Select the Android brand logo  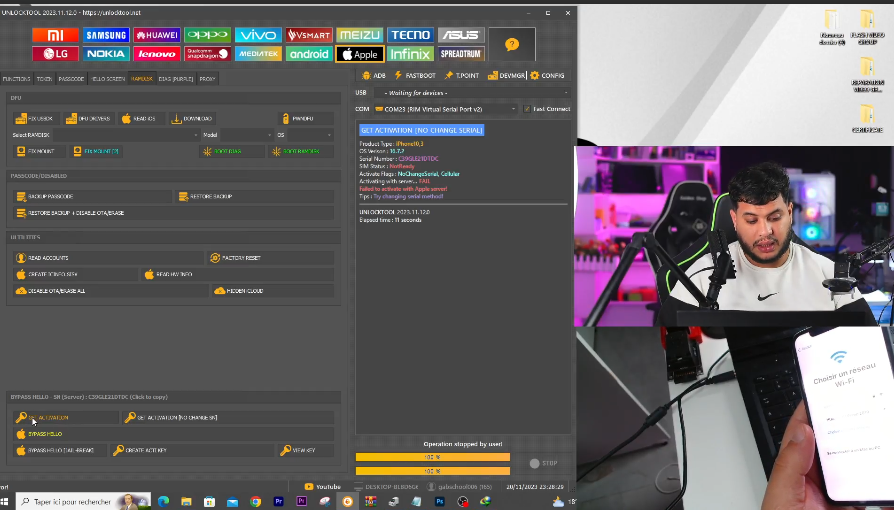309,54
